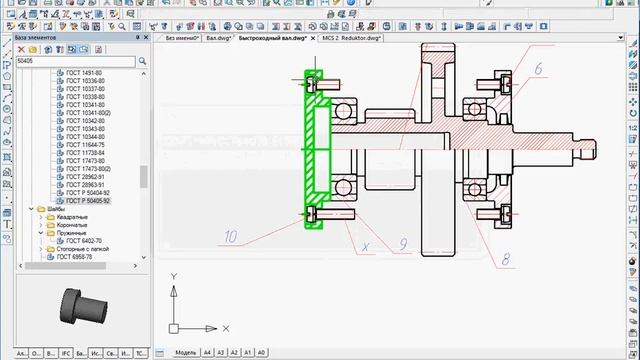Viewport: 640px width, 360px height.
Task: Switch to the MCS 2 Reduktor.dwg* tab
Action: tap(351, 38)
